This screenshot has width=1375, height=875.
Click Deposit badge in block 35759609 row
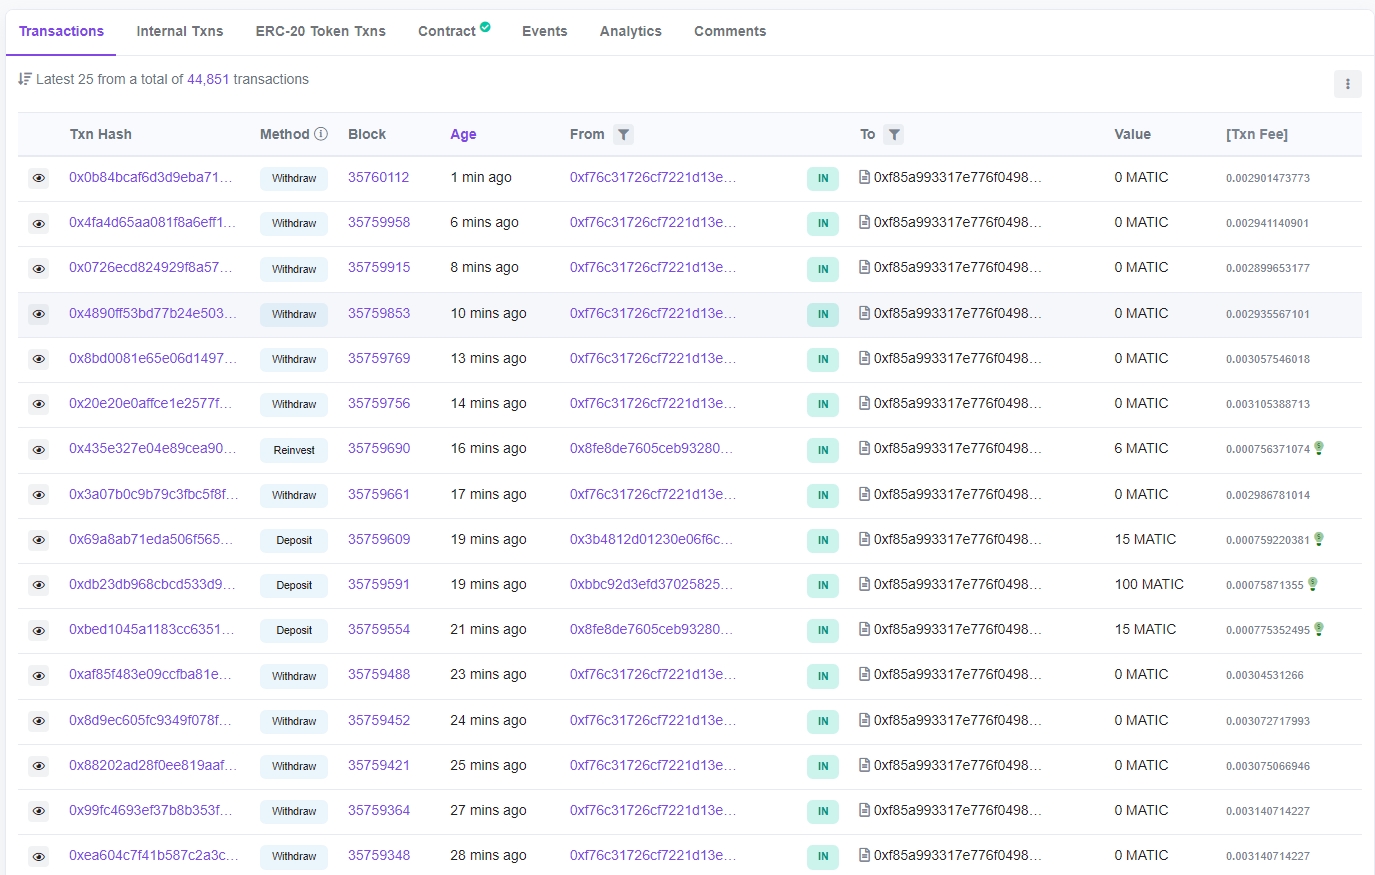click(294, 540)
